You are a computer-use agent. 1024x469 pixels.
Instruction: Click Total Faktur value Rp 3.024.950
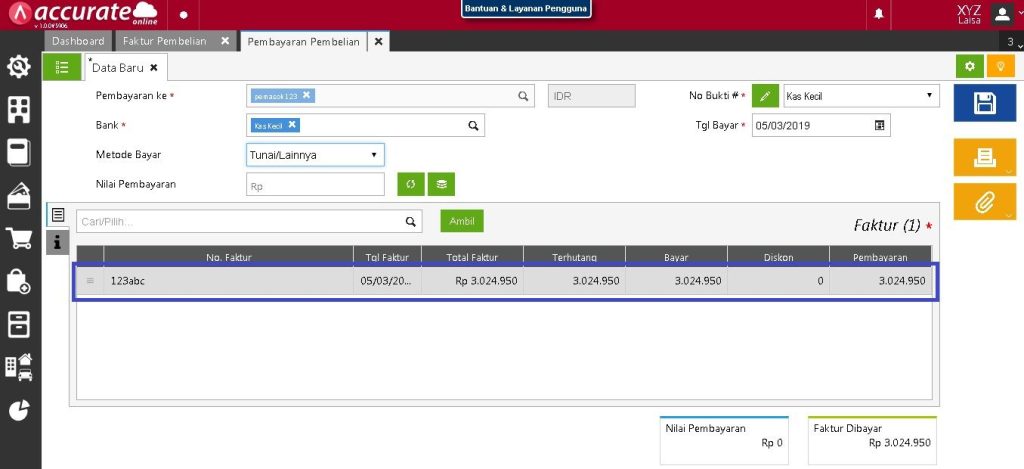(x=473, y=281)
